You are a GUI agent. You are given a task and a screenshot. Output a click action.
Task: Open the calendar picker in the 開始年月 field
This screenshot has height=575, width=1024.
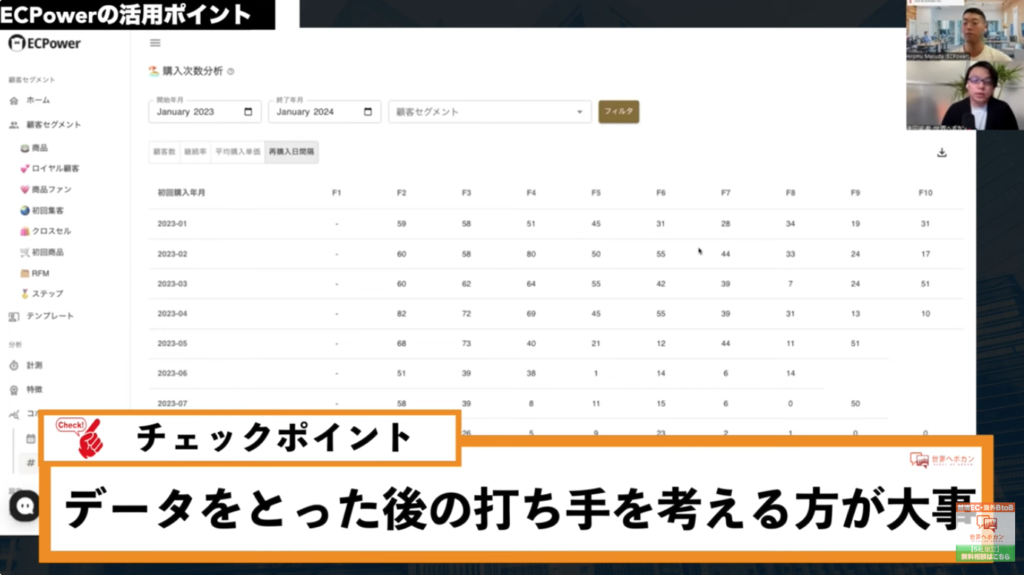pyautogui.click(x=248, y=112)
